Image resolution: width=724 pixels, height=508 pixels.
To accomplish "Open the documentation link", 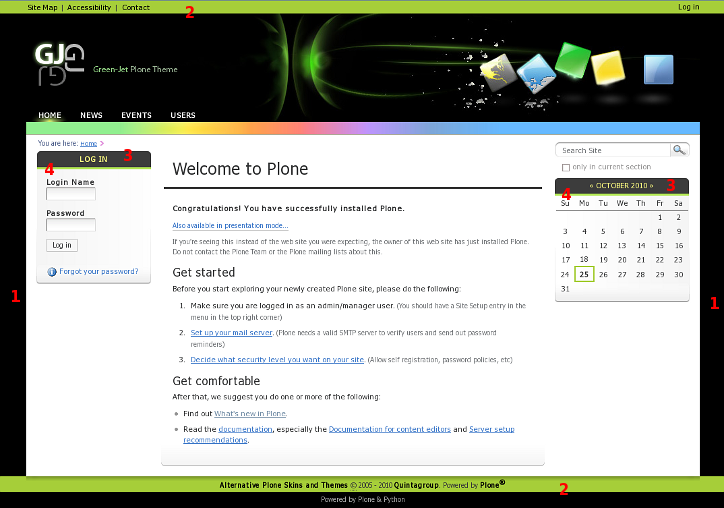I will point(245,429).
